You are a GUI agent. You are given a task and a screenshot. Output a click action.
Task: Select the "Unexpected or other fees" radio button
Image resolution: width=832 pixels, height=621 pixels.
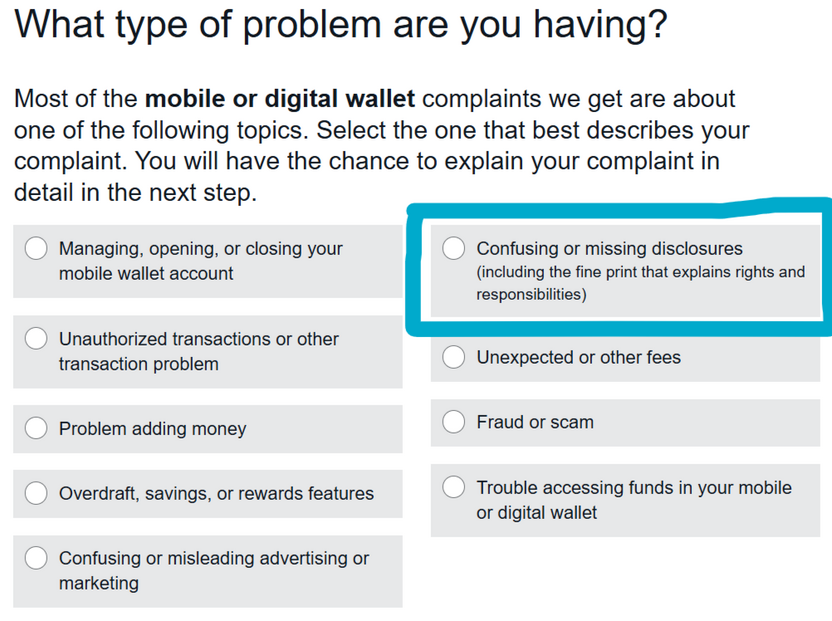[x=453, y=357]
